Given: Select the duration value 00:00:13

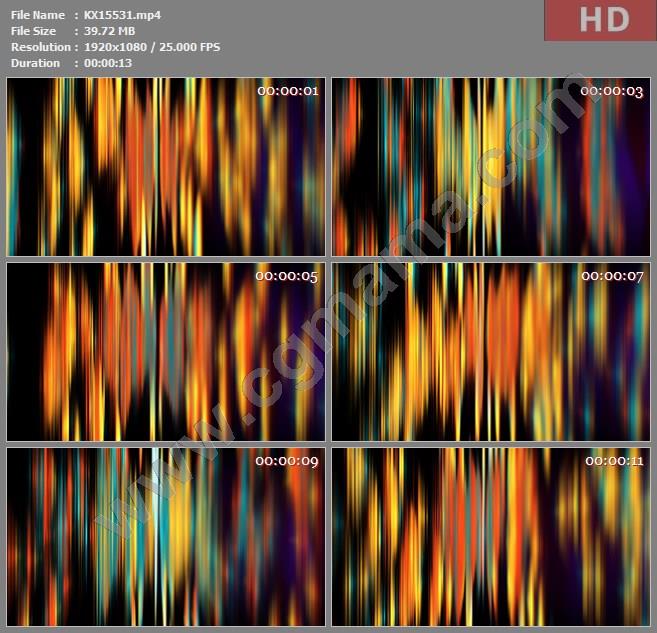Looking at the screenshot, I should (x=108, y=63).
